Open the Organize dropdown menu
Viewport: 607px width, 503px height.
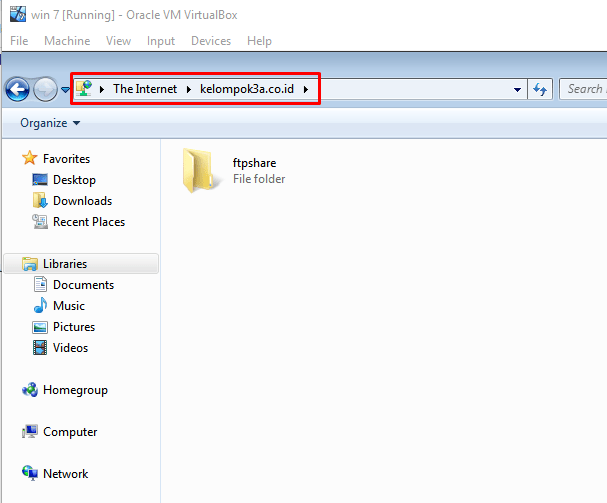[50, 123]
